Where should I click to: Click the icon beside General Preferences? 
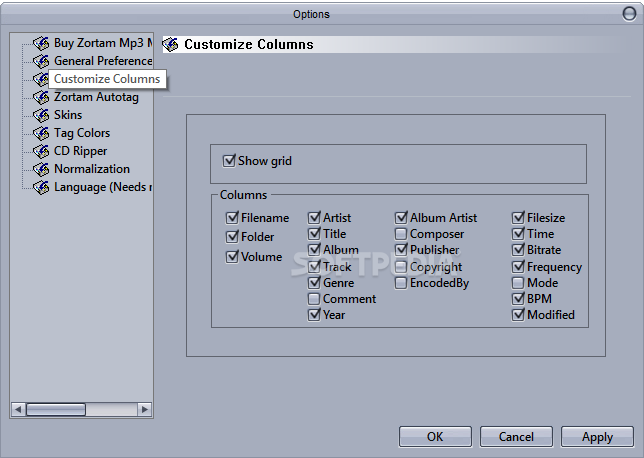41,61
